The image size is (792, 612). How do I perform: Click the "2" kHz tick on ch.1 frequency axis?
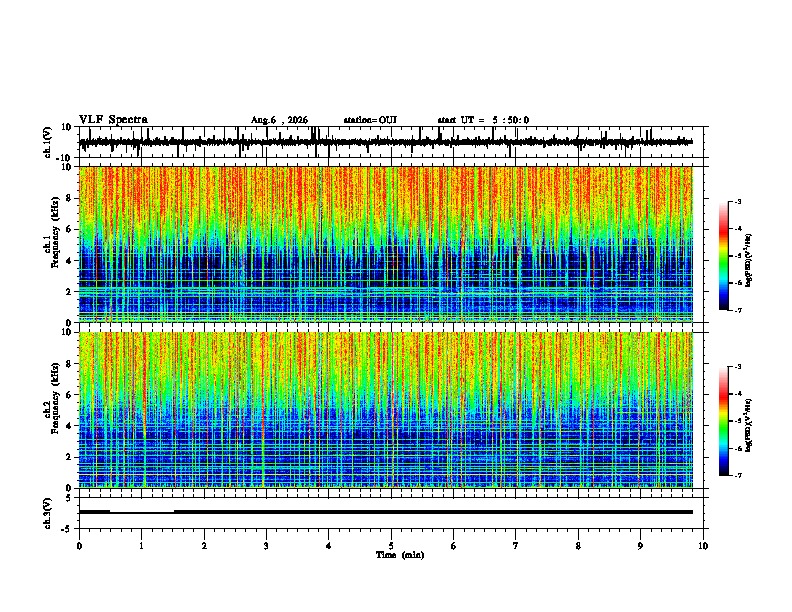click(x=69, y=291)
